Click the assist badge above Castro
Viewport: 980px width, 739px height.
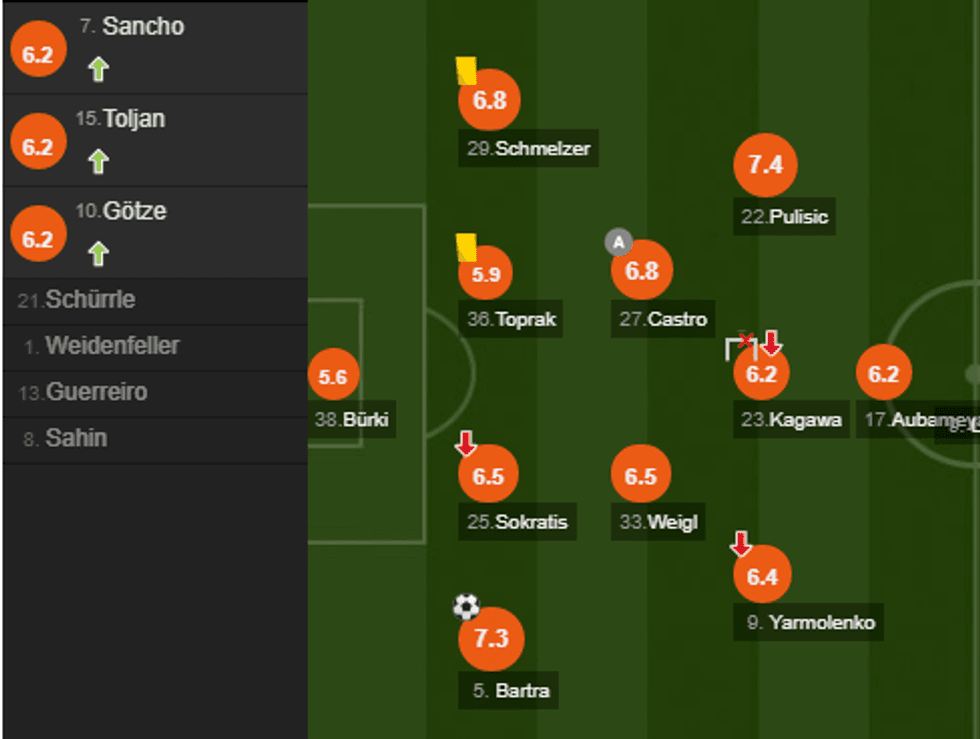click(x=617, y=241)
